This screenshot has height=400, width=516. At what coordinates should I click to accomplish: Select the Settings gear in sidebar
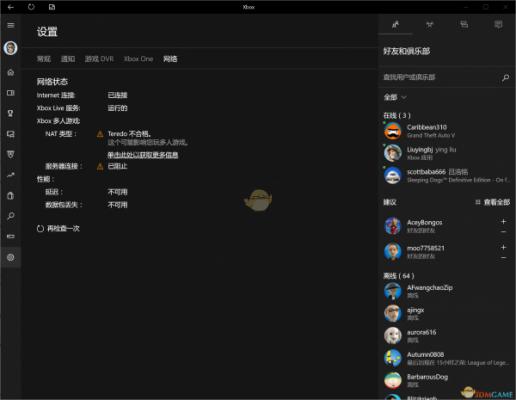tap(11, 257)
